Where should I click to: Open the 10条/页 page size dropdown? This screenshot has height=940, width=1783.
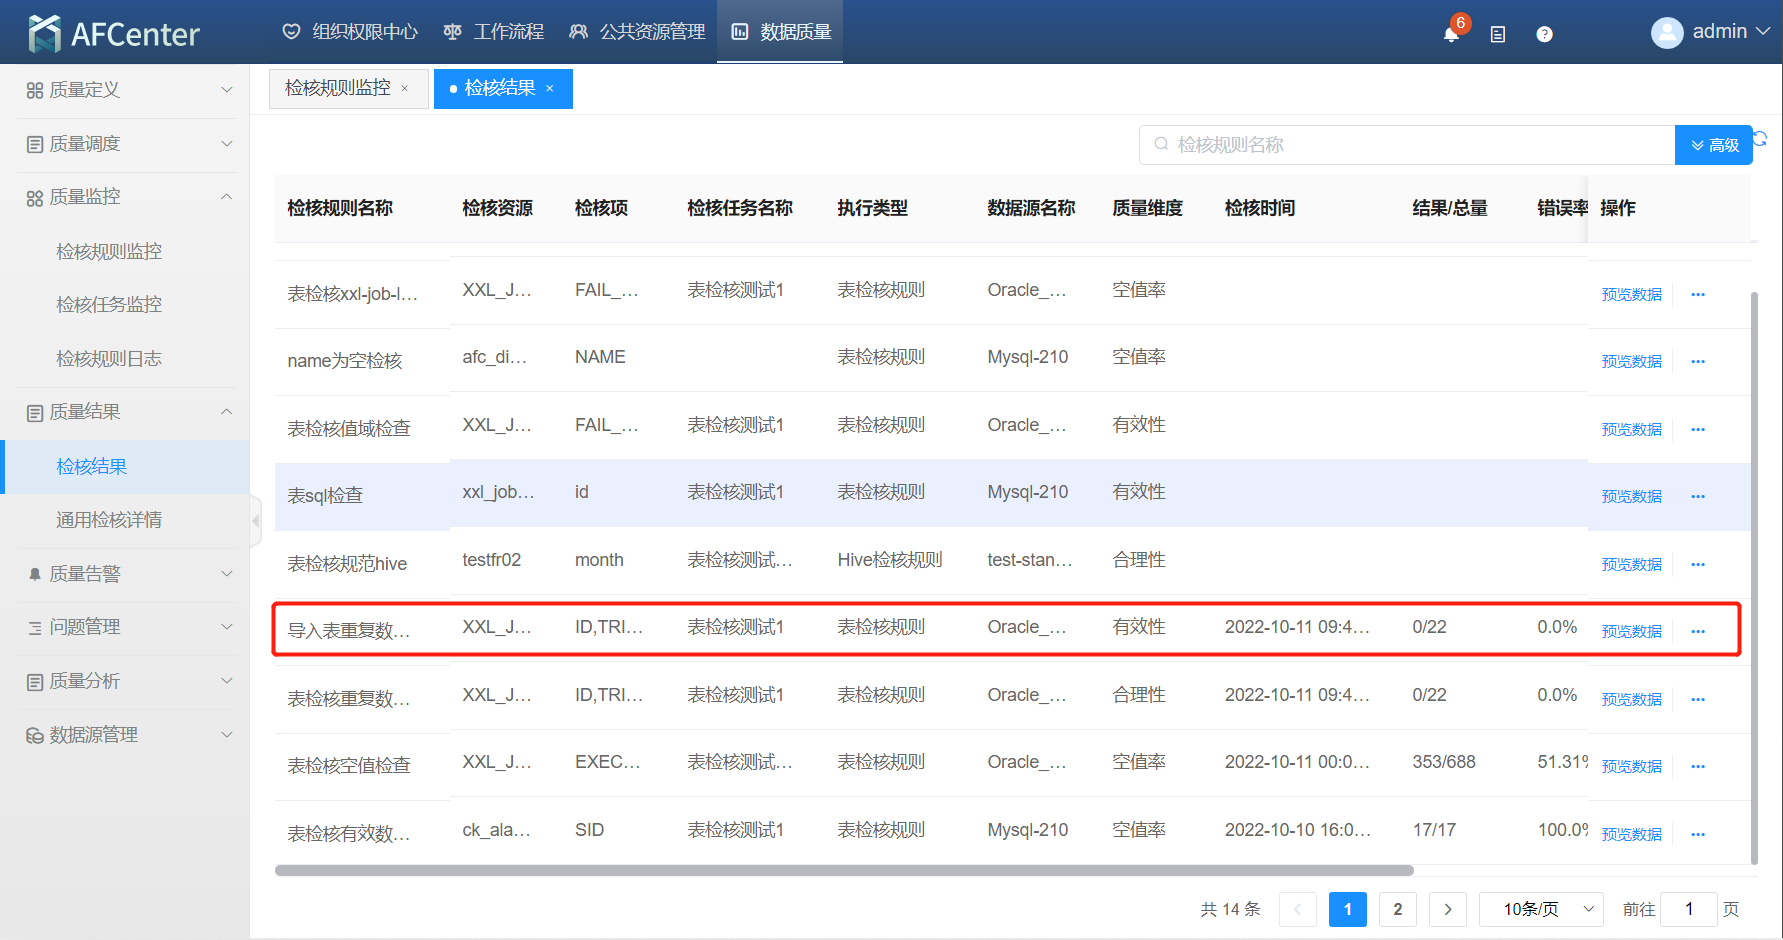(x=1541, y=909)
